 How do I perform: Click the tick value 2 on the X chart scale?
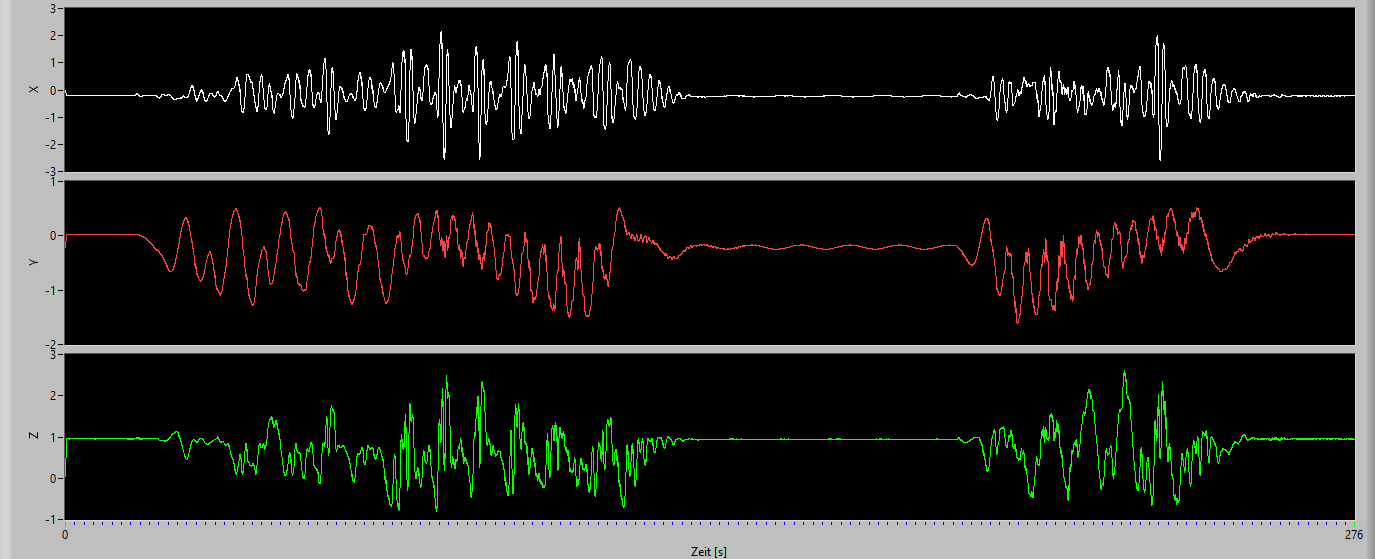point(55,36)
